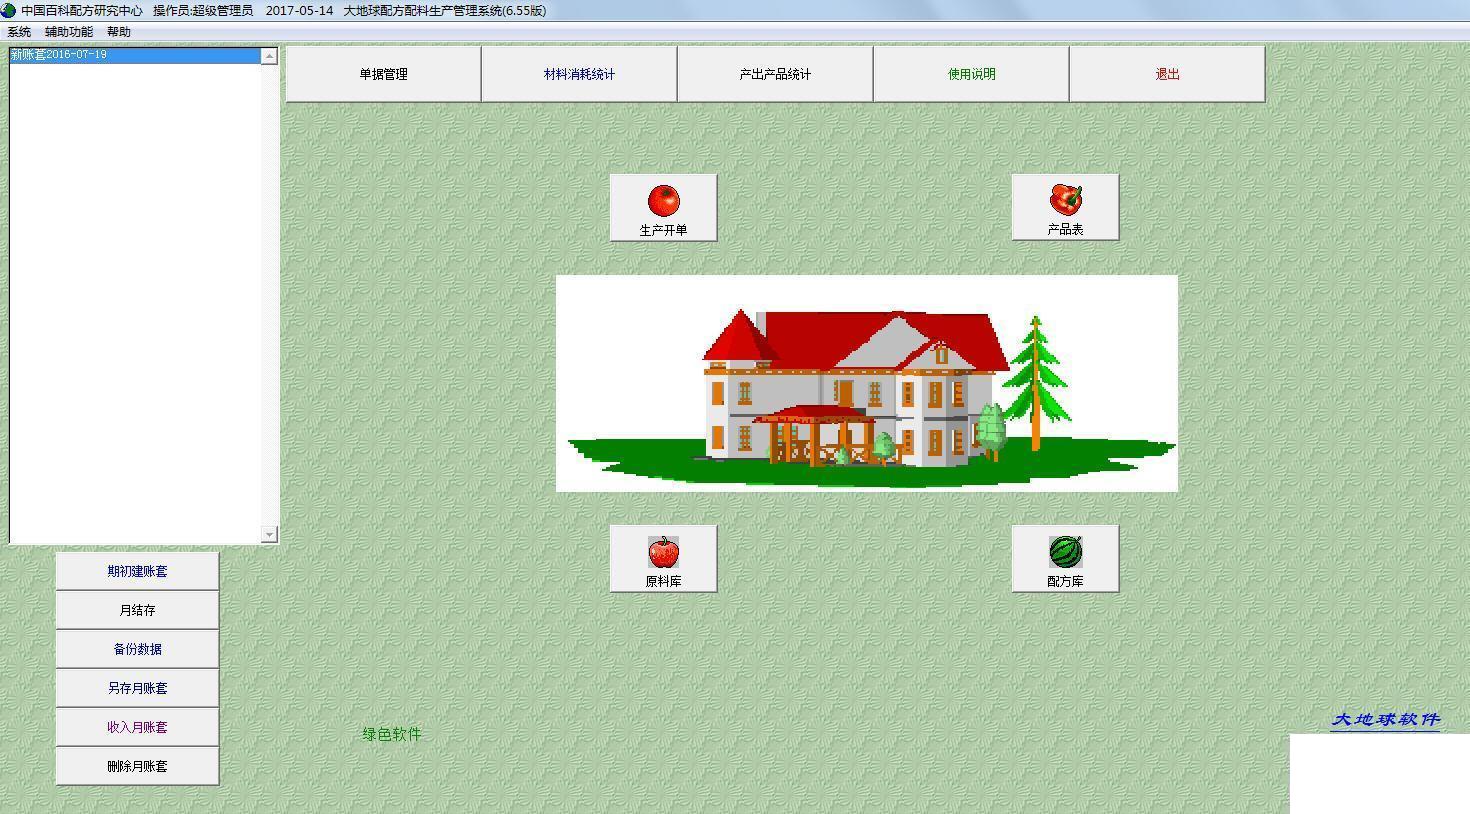
Task: Open 单据管理 from top button bar
Action: (383, 74)
